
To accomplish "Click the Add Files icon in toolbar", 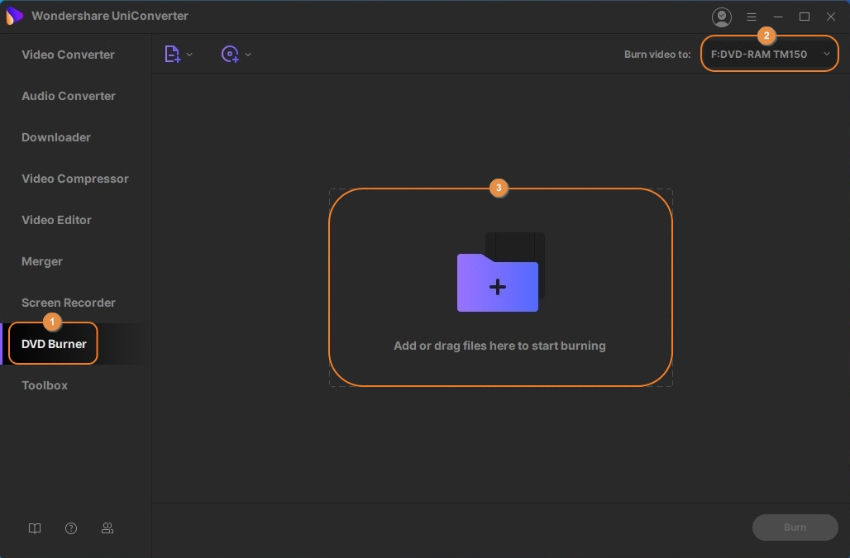I will click(x=172, y=54).
